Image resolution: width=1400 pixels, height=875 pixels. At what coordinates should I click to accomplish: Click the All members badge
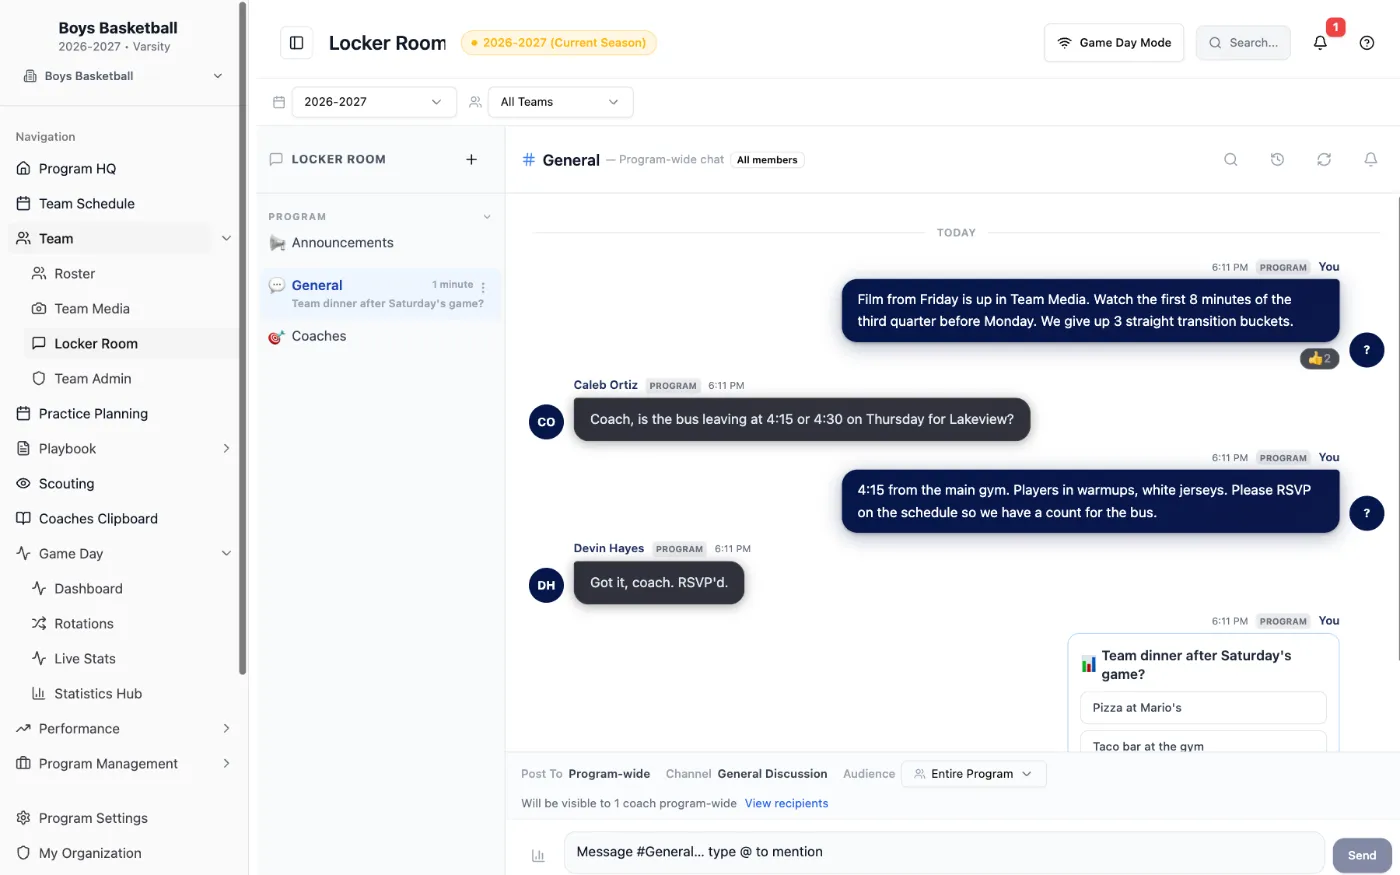767,160
